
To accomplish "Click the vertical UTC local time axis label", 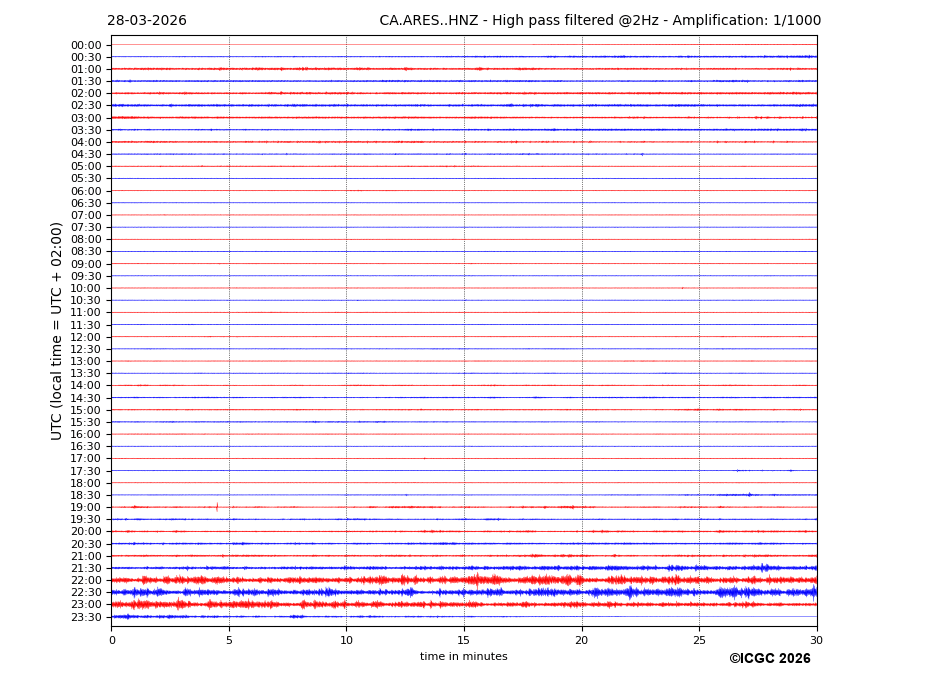I will pos(57,330).
